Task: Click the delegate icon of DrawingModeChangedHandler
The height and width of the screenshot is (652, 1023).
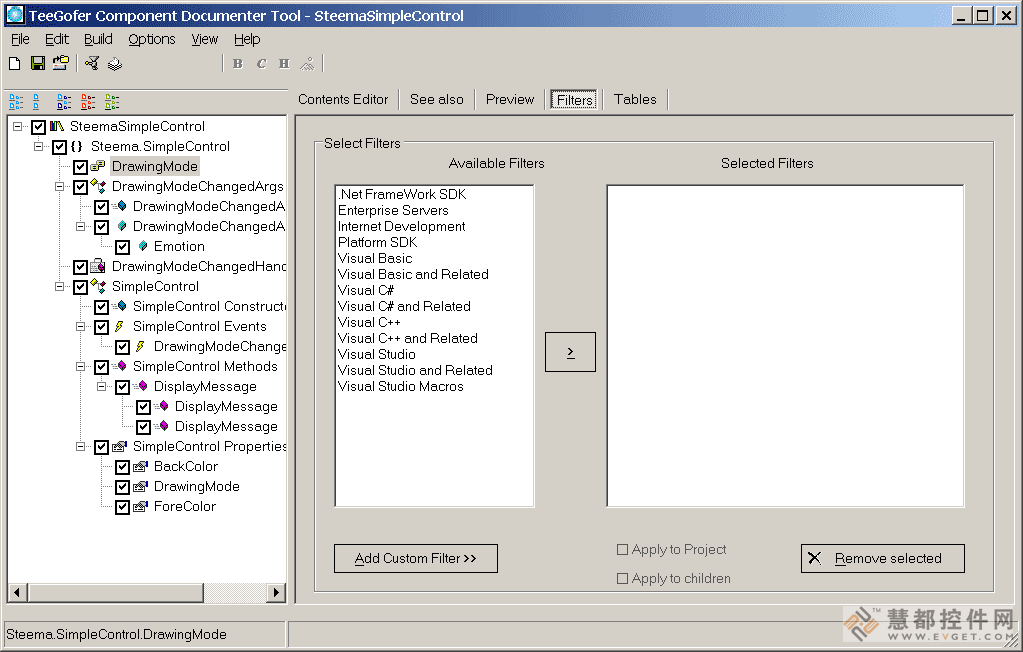Action: click(x=98, y=266)
